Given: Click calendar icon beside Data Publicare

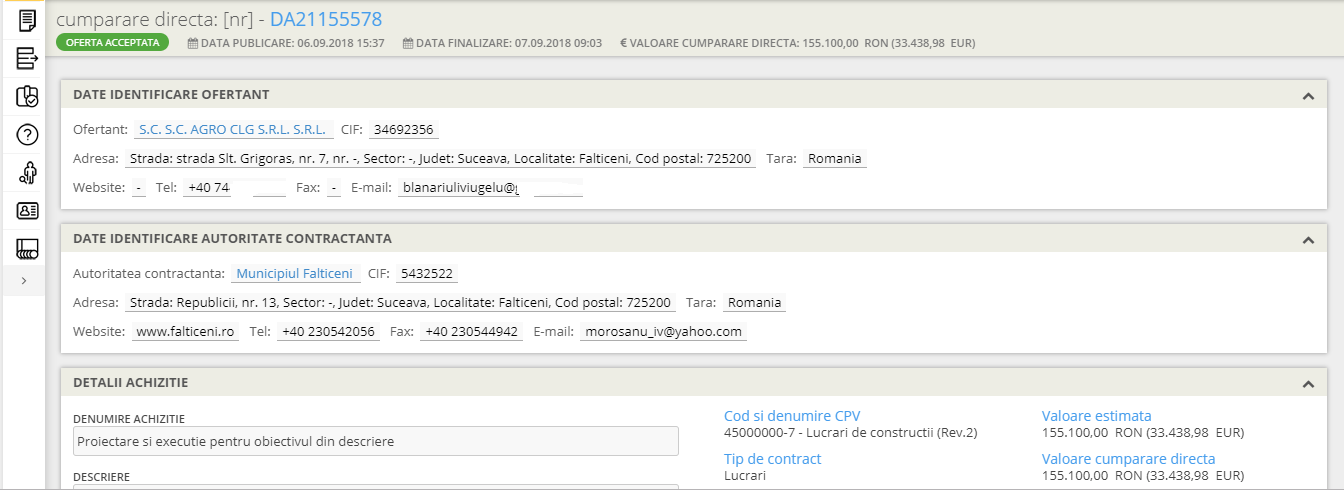Looking at the screenshot, I should coord(192,43).
